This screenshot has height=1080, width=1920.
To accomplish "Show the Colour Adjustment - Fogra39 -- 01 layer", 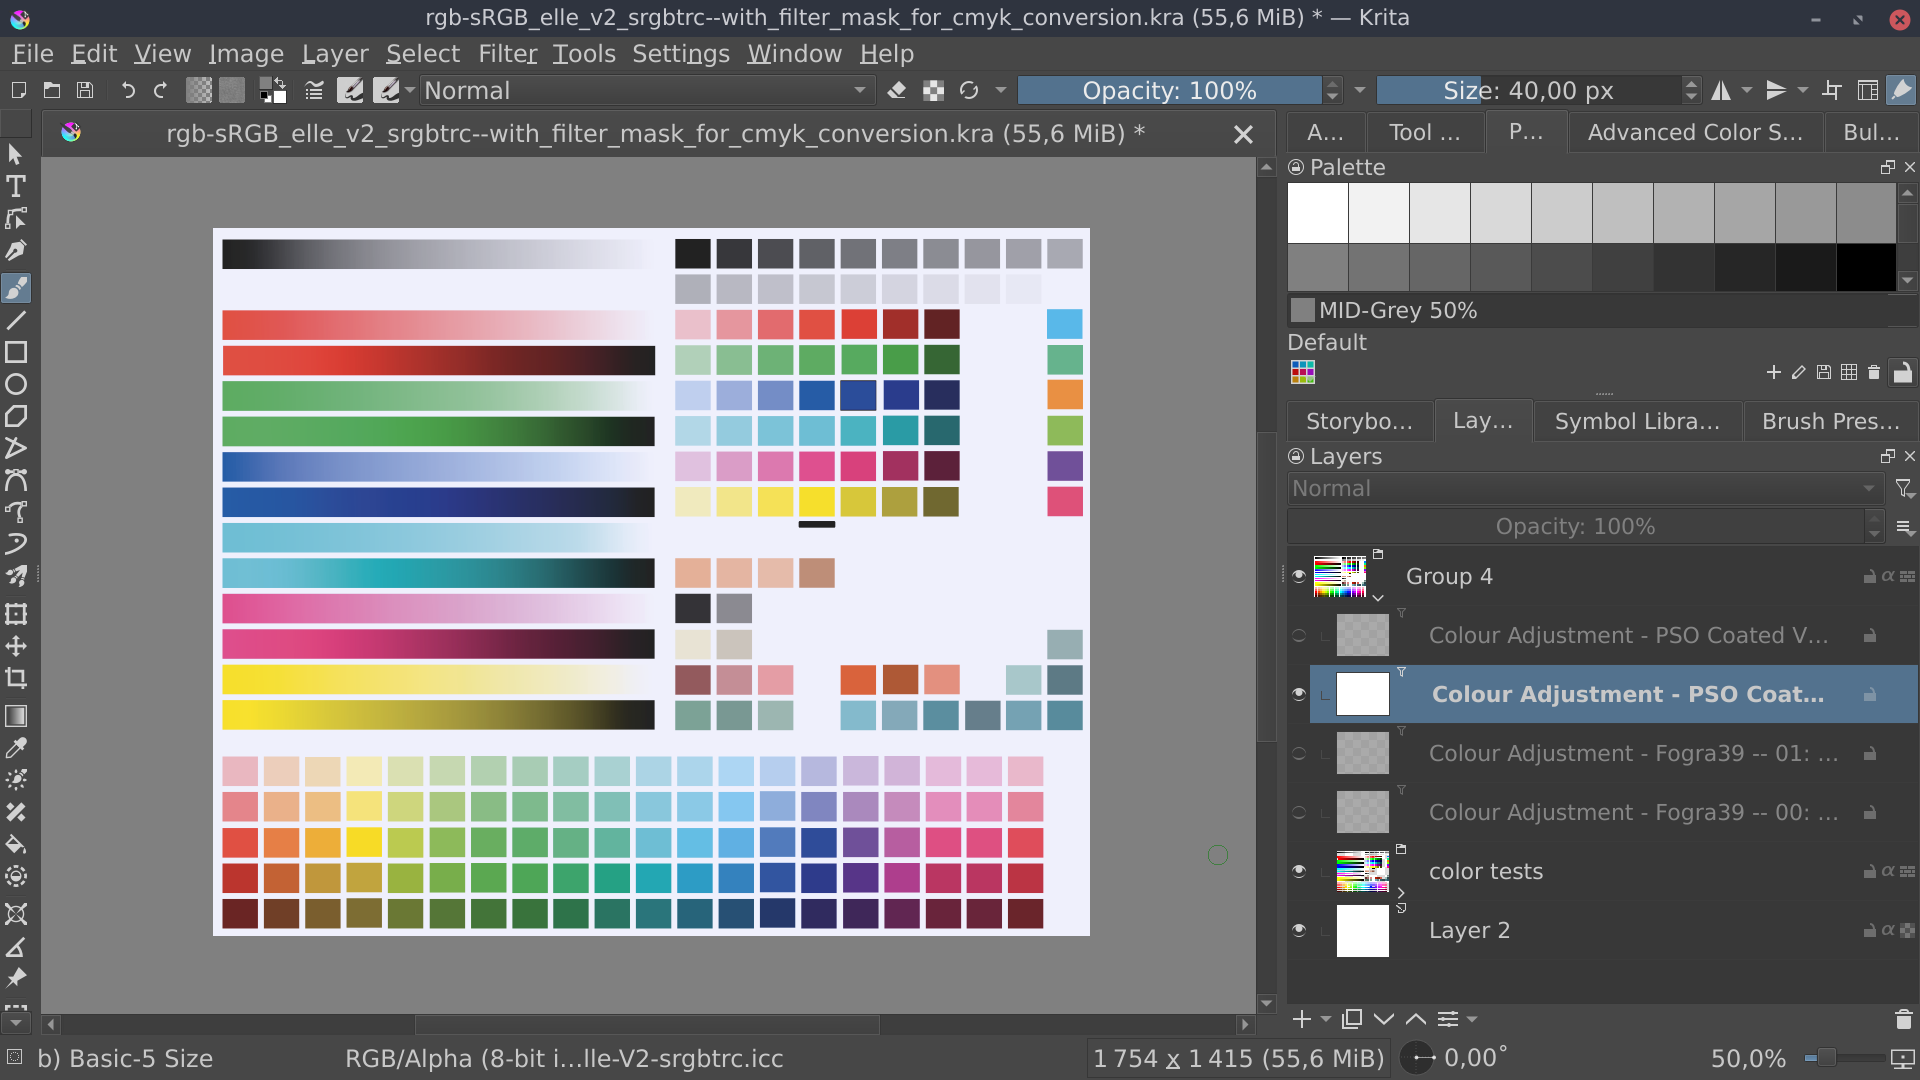I will 1299,753.
